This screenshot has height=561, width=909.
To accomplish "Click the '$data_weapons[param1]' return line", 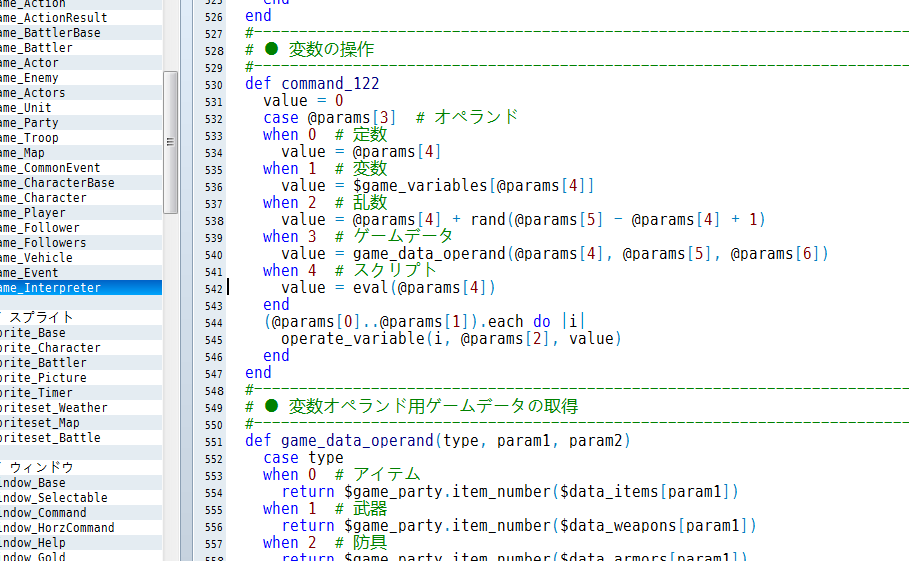I will [x=519, y=526].
